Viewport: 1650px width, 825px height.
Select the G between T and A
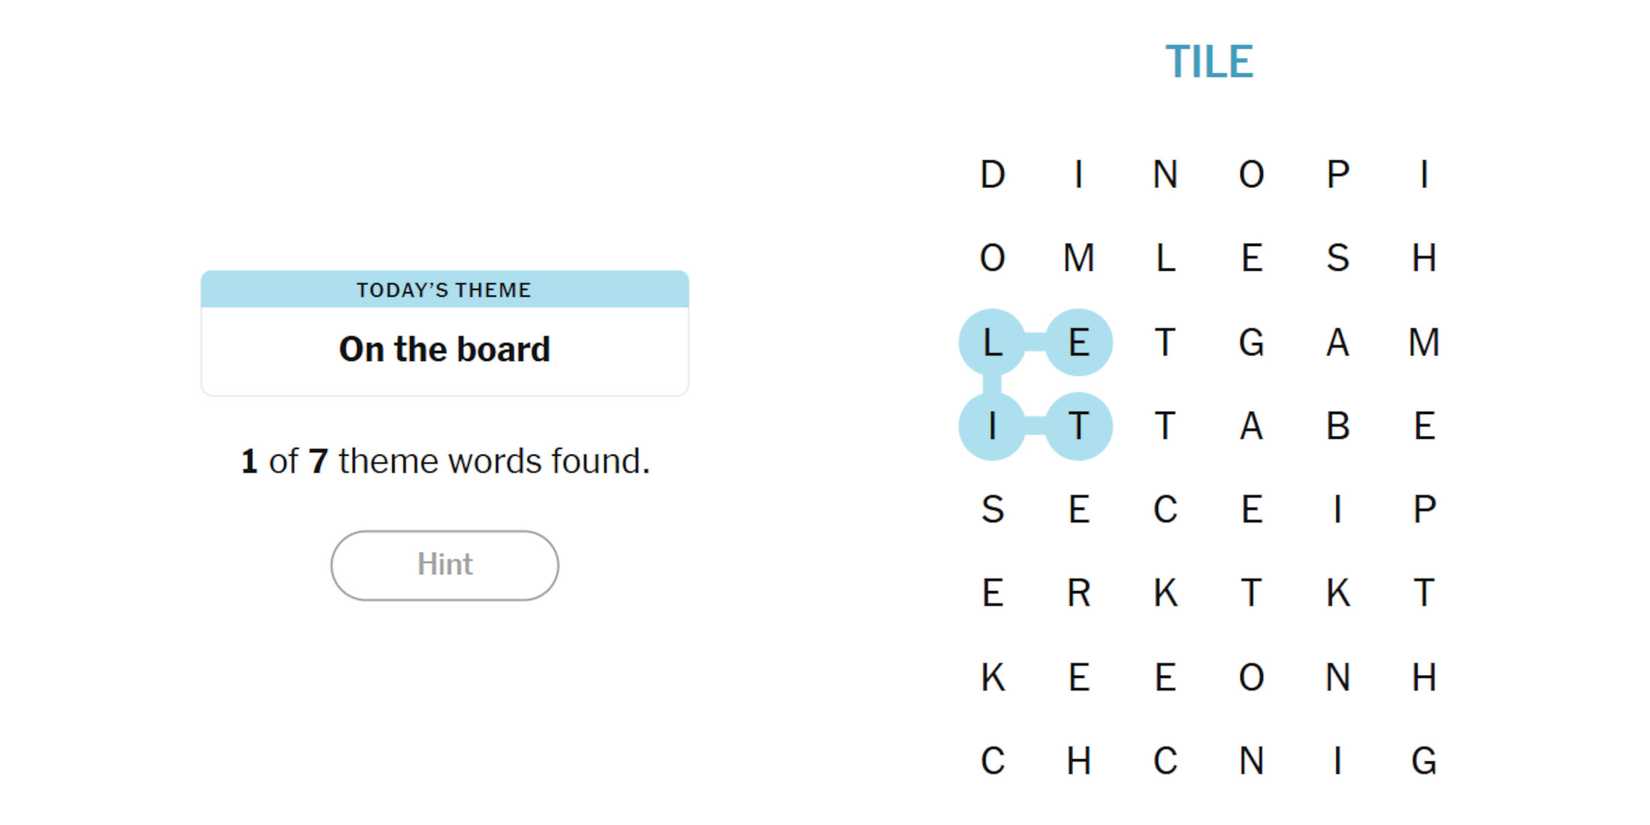[x=1251, y=342]
